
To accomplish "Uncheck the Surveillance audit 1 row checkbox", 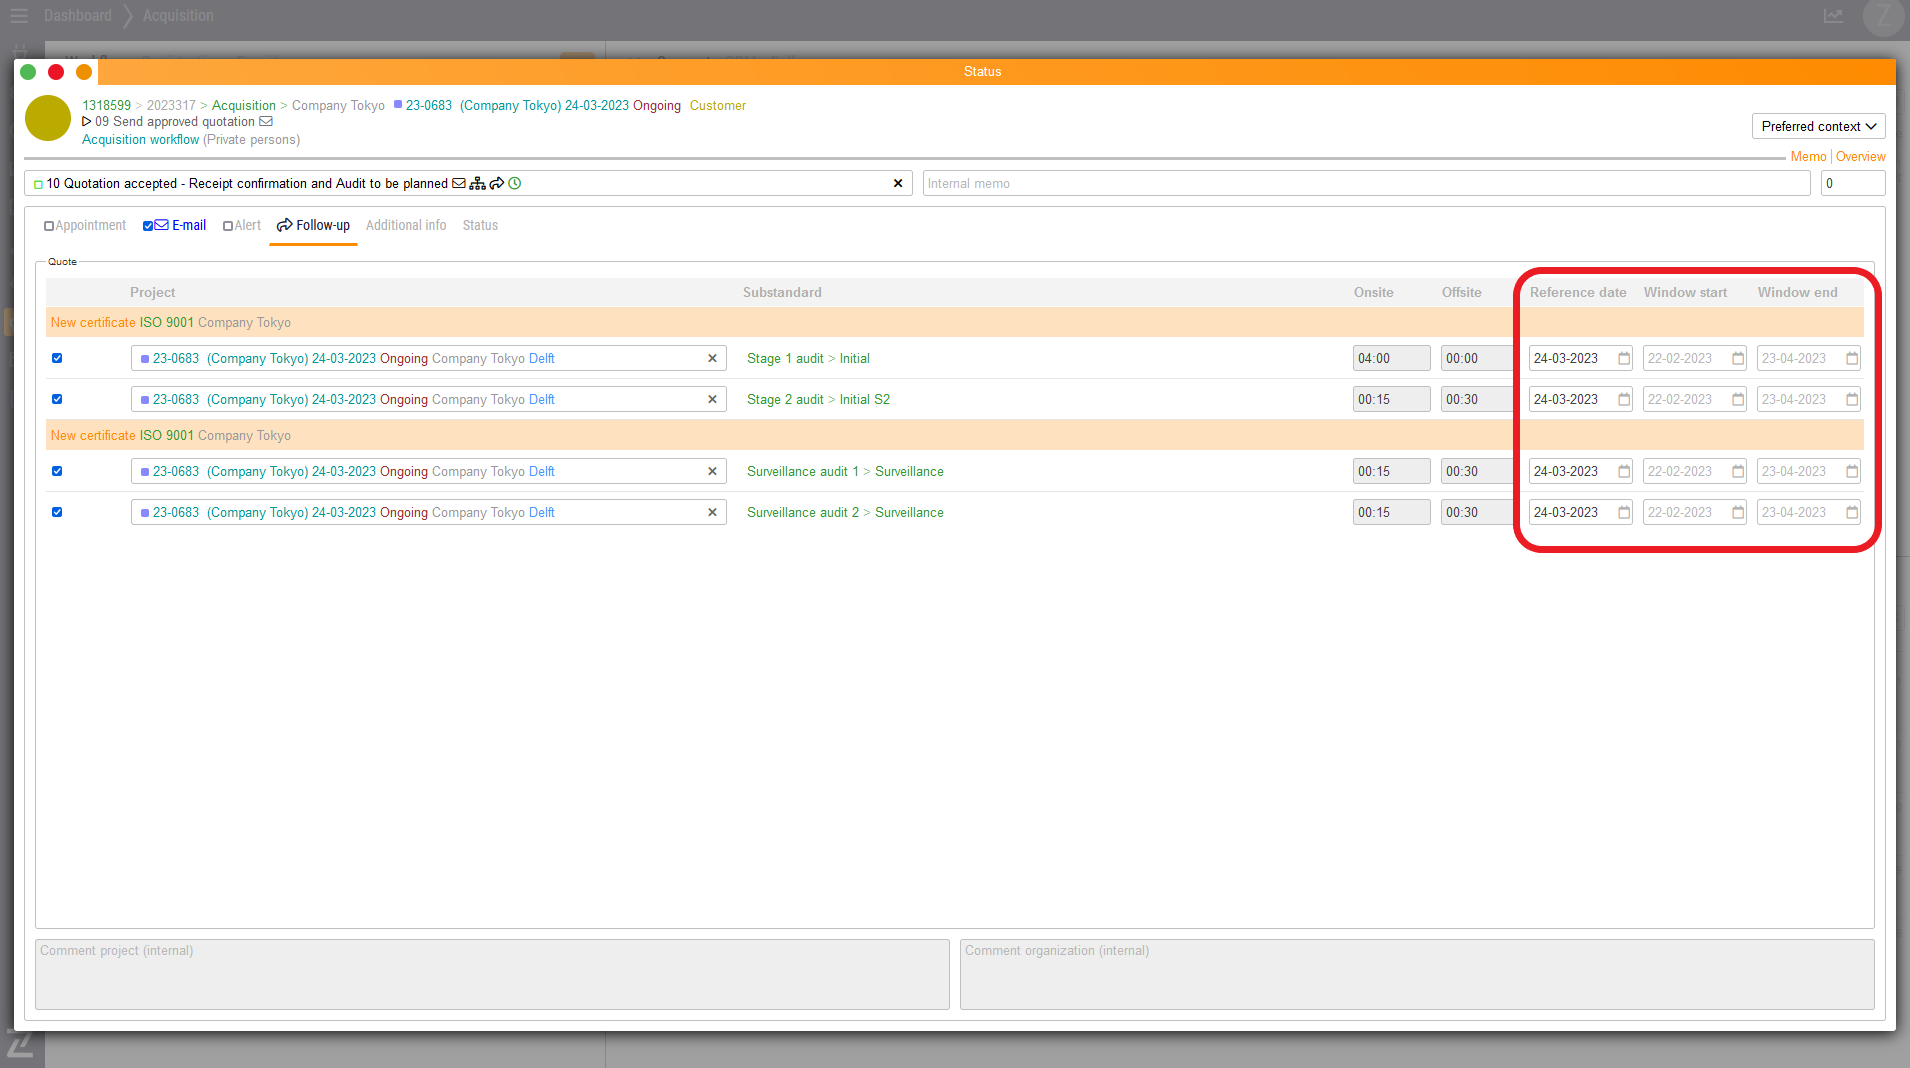I will [57, 472].
